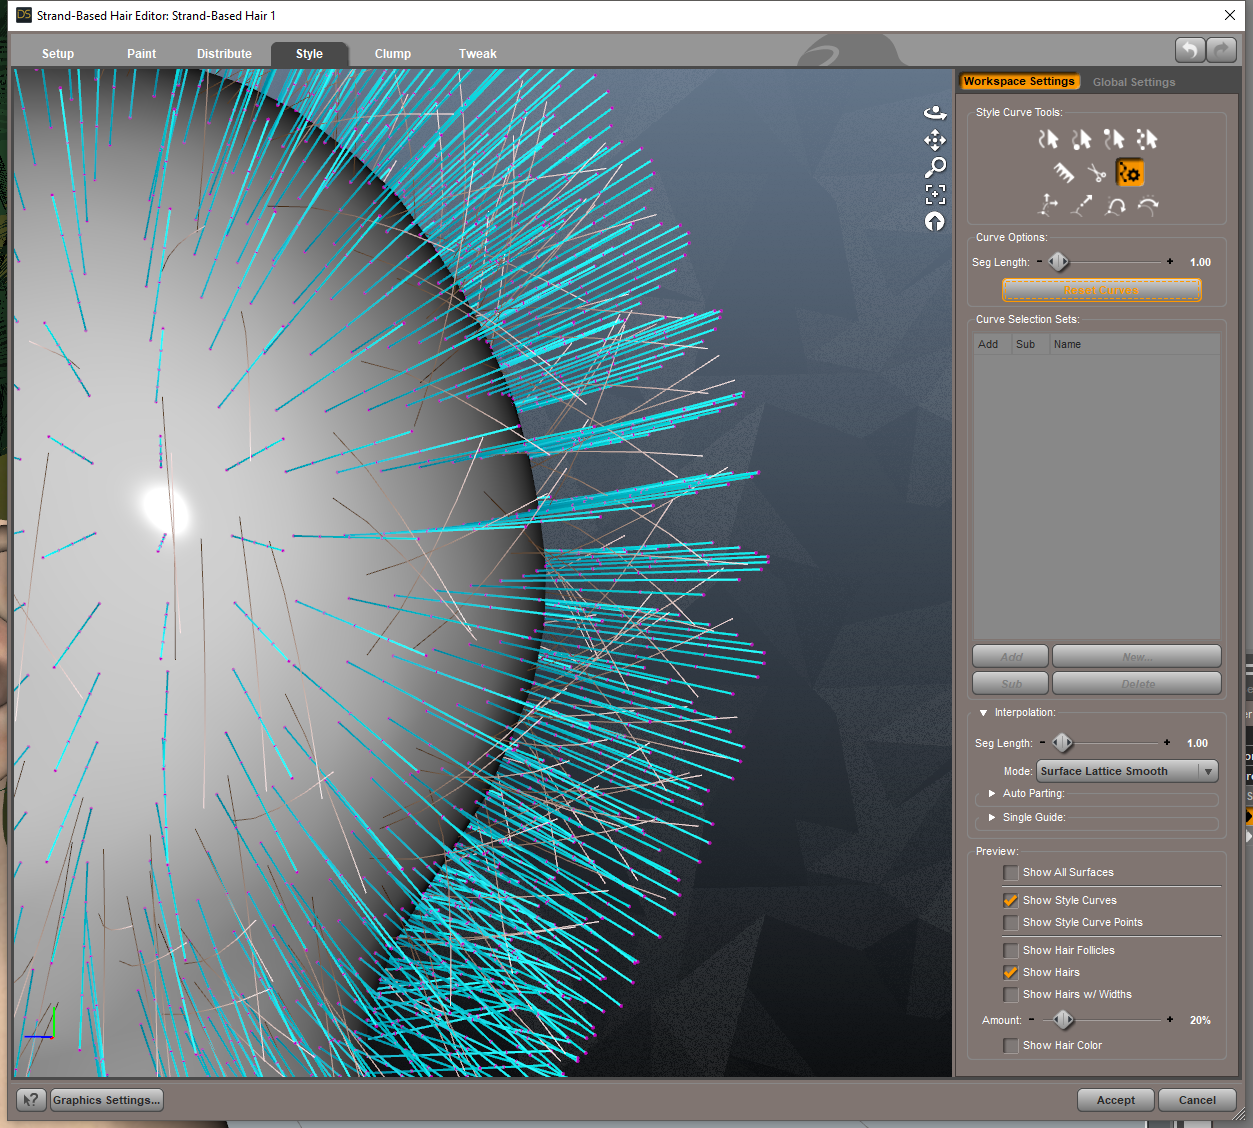Open Graphics Settings
The width and height of the screenshot is (1253, 1128).
click(106, 1100)
